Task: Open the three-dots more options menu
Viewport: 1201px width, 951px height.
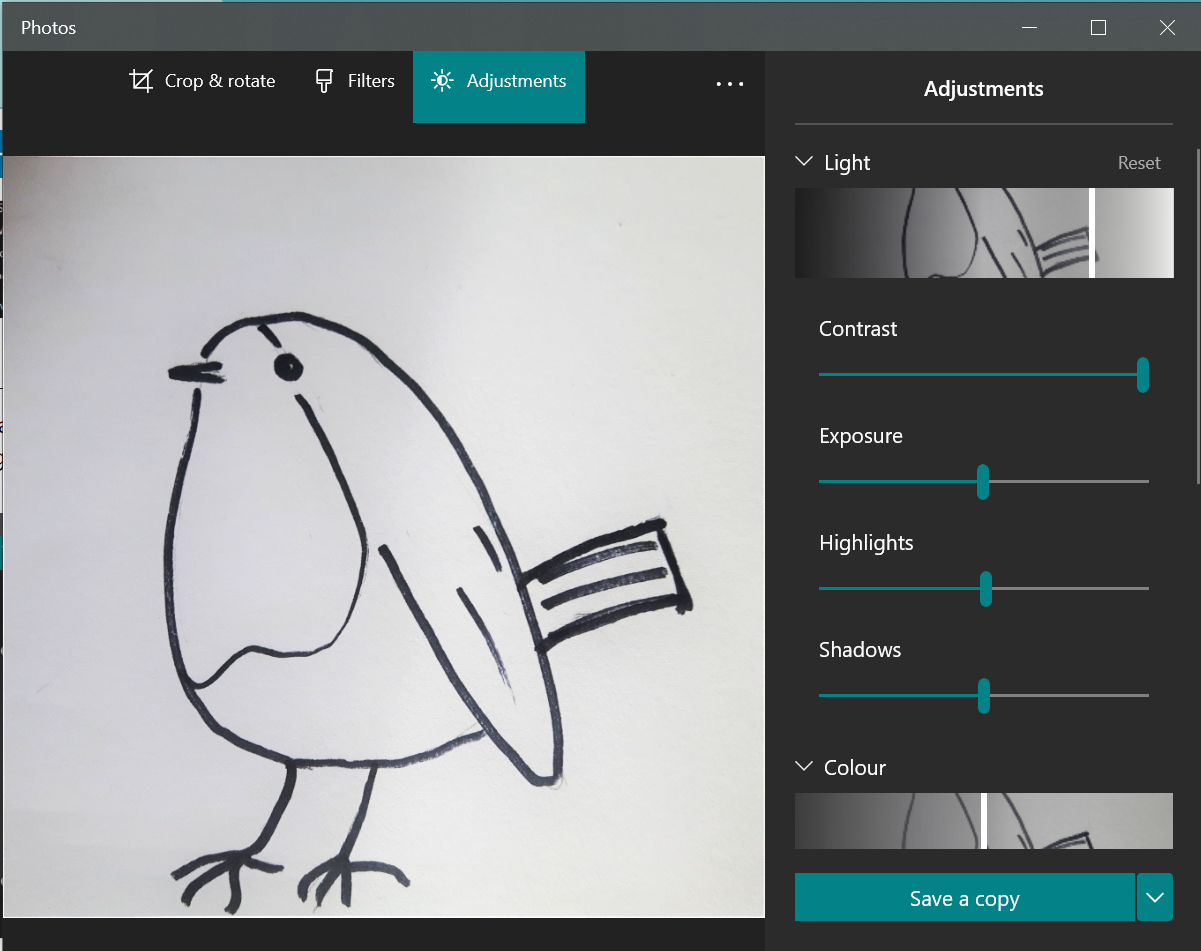Action: tap(730, 84)
